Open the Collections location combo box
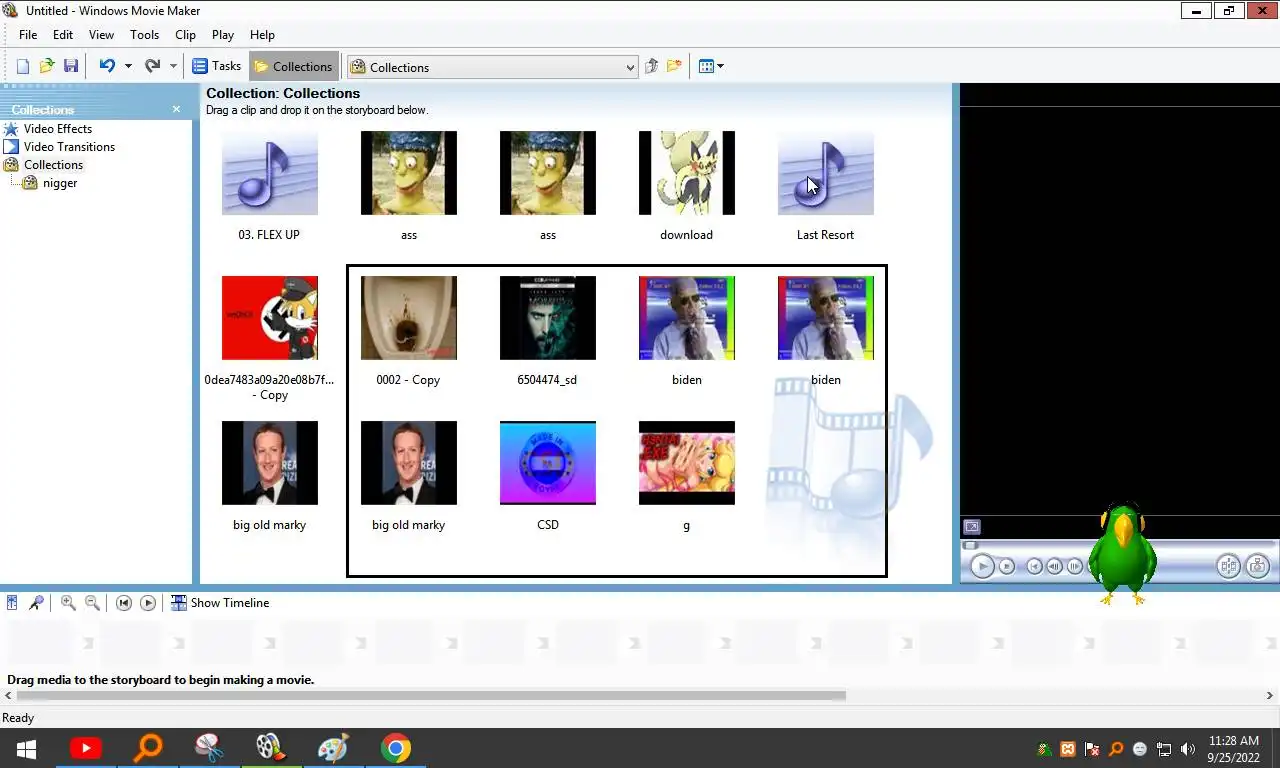This screenshot has height=768, width=1280. pyautogui.click(x=492, y=67)
